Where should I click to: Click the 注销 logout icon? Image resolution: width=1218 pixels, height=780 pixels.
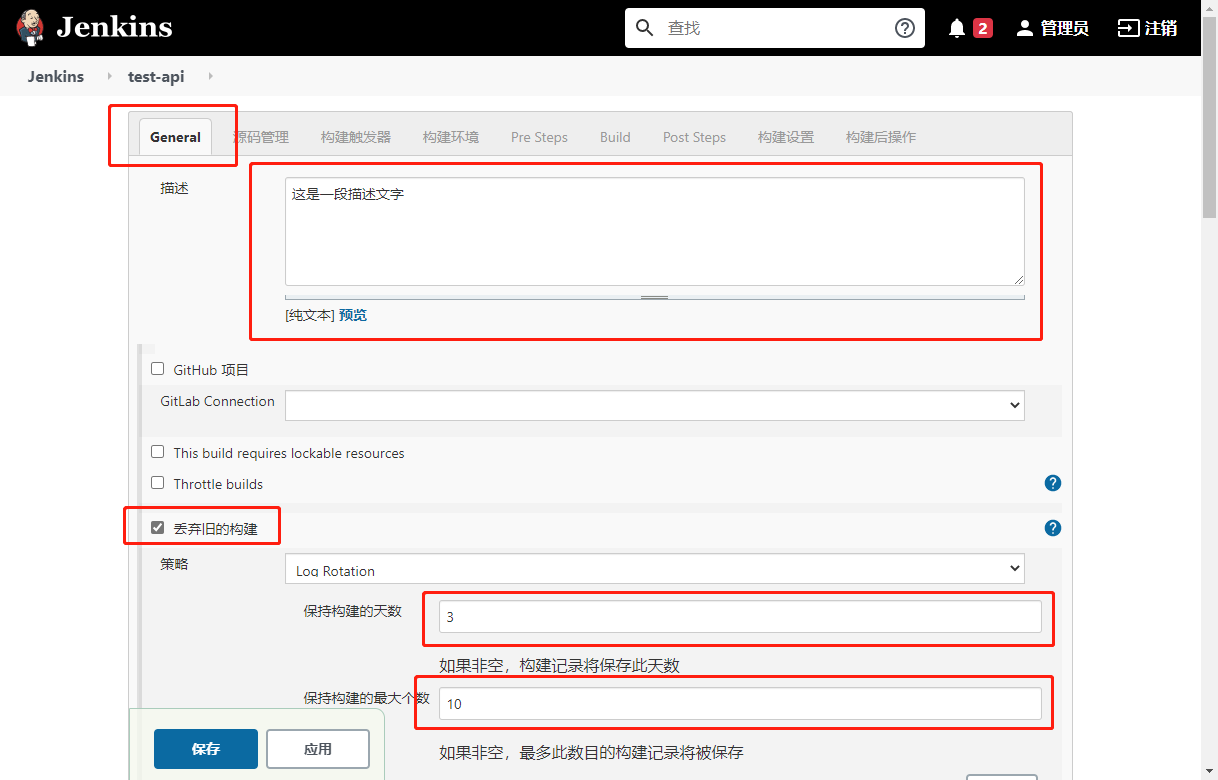[x=1128, y=28]
